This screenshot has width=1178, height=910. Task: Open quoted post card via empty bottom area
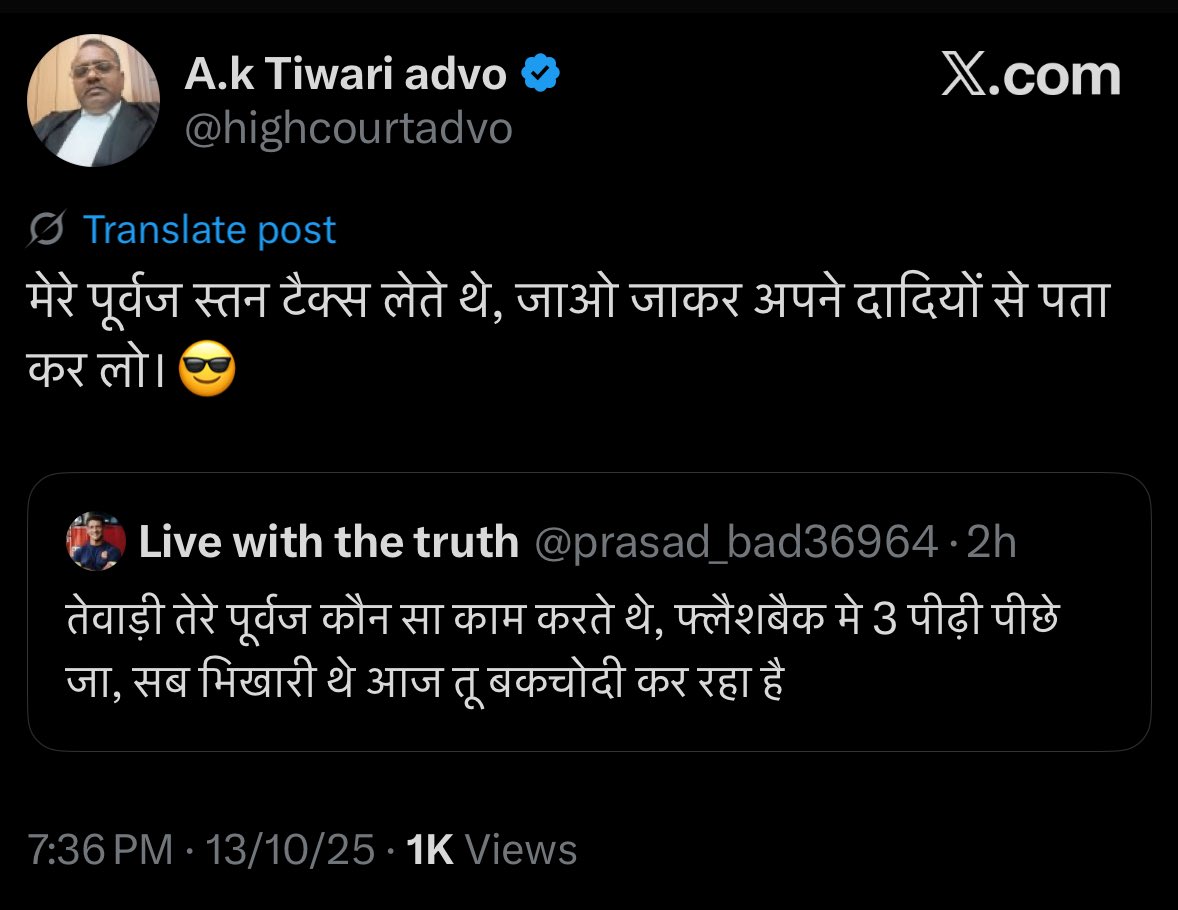pos(589,727)
